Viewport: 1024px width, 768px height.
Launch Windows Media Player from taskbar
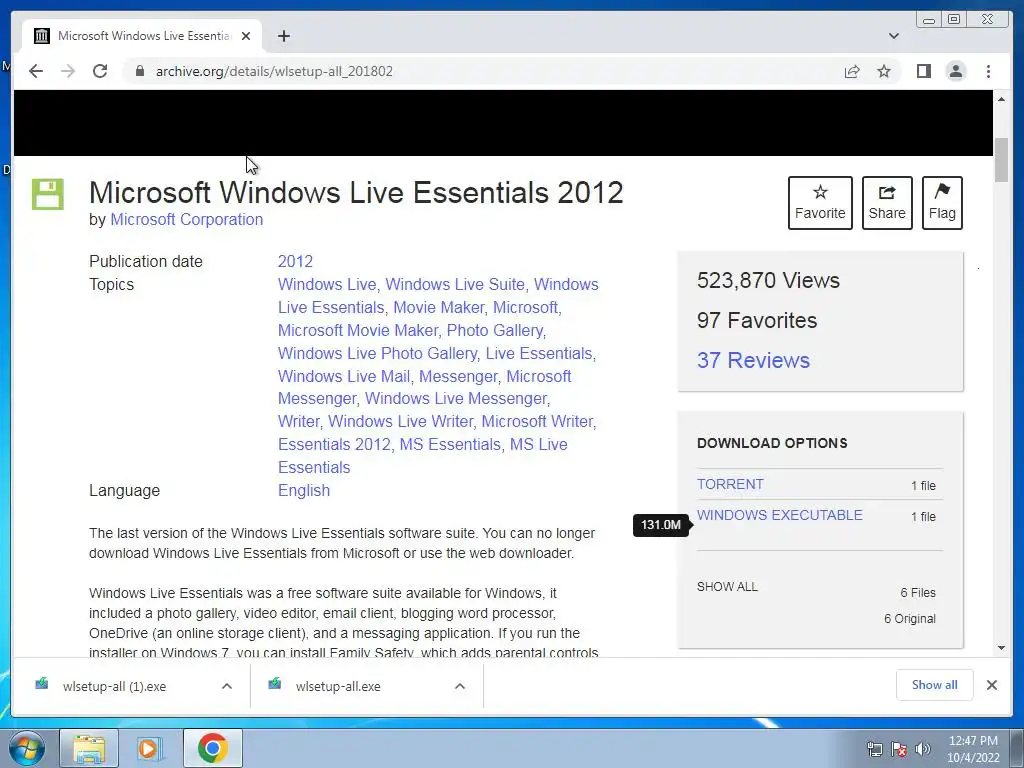pyautogui.click(x=150, y=748)
